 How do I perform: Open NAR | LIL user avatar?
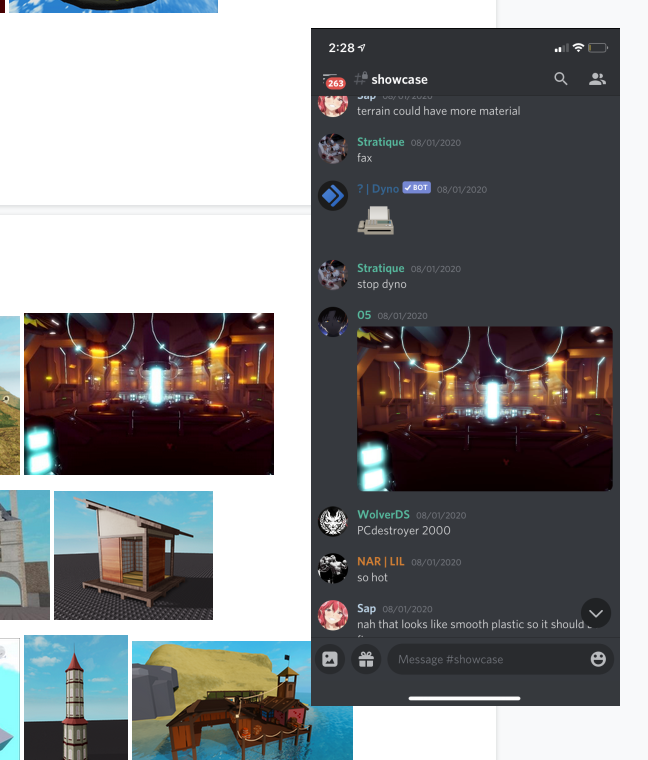pos(333,569)
